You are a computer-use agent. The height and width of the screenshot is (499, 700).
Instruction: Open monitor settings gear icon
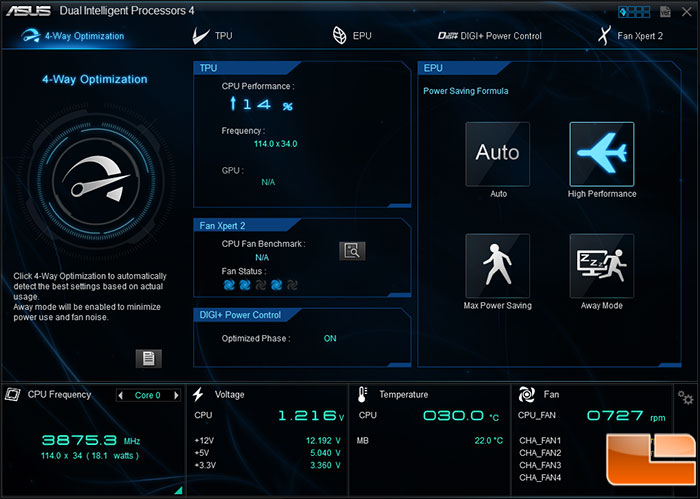(685, 397)
